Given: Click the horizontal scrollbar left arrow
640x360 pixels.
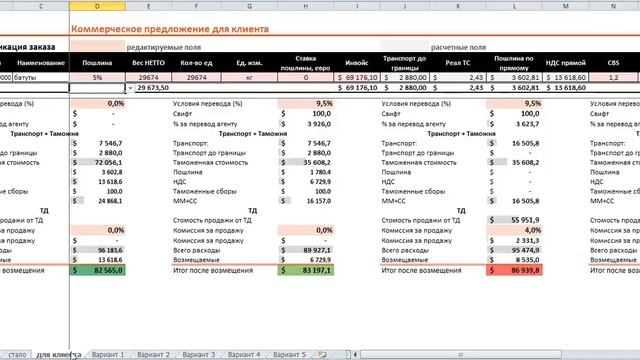Looking at the screenshot, I should [x=356, y=354].
